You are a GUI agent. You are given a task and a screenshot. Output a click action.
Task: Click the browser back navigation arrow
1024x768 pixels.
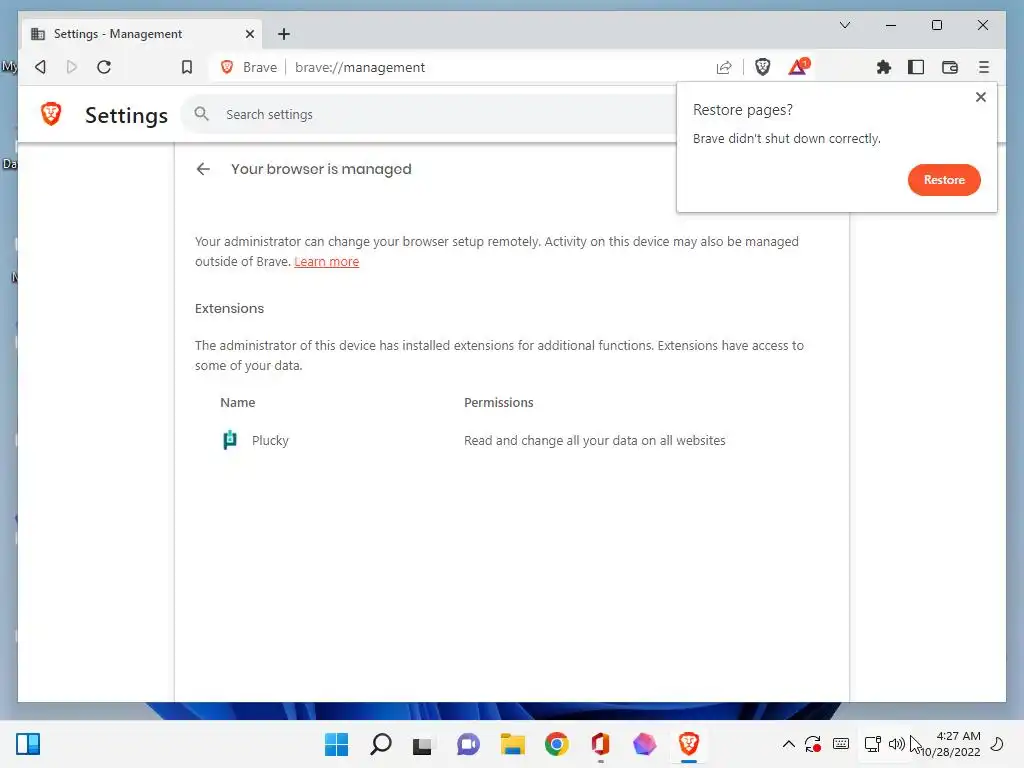[40, 67]
